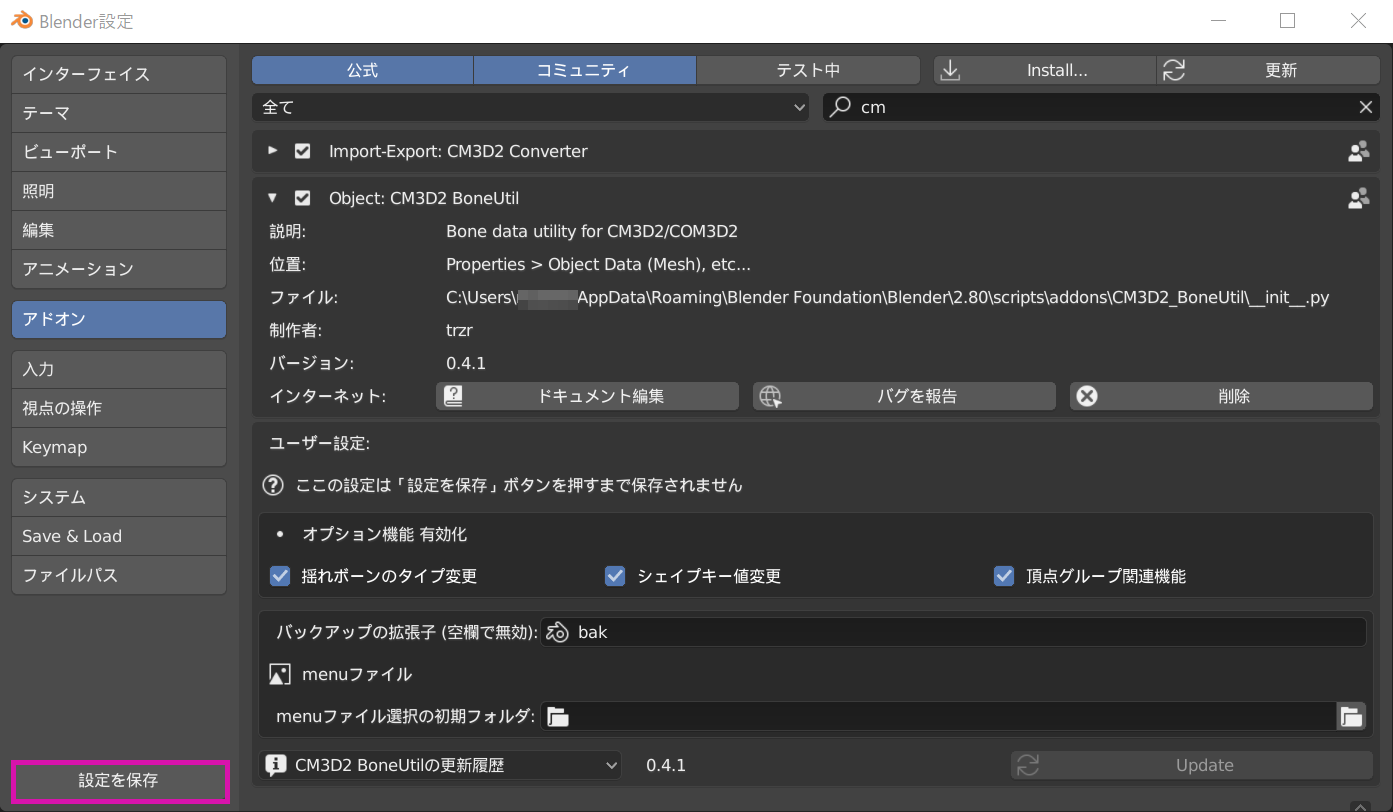
Task: Click the 更新 refresh button
Action: point(1269,70)
